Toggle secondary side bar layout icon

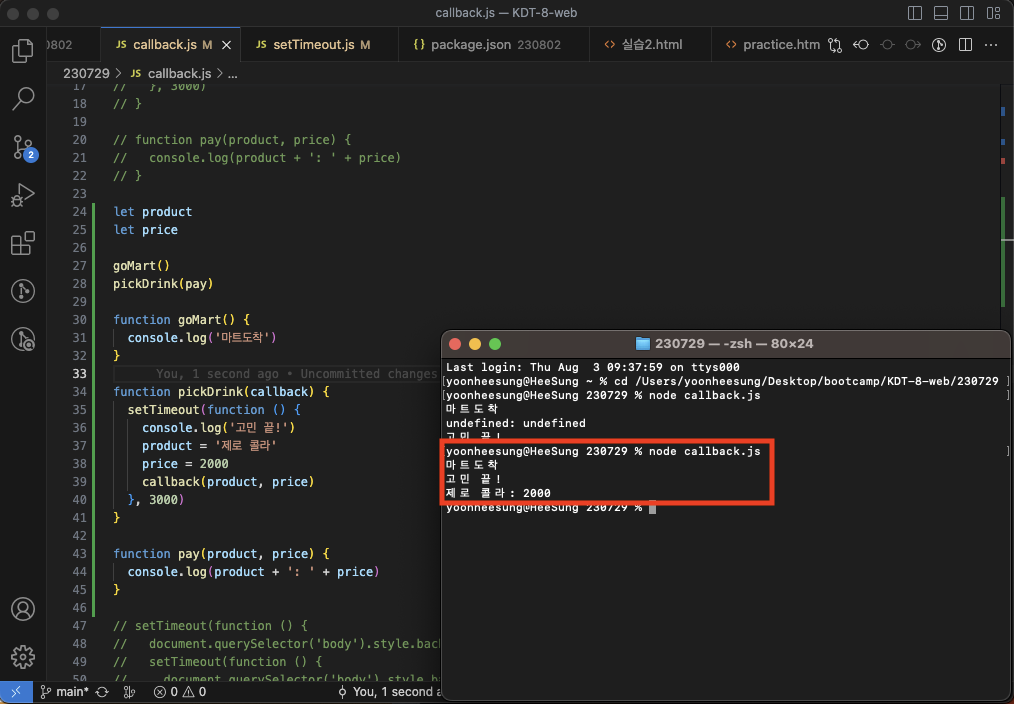(x=967, y=13)
